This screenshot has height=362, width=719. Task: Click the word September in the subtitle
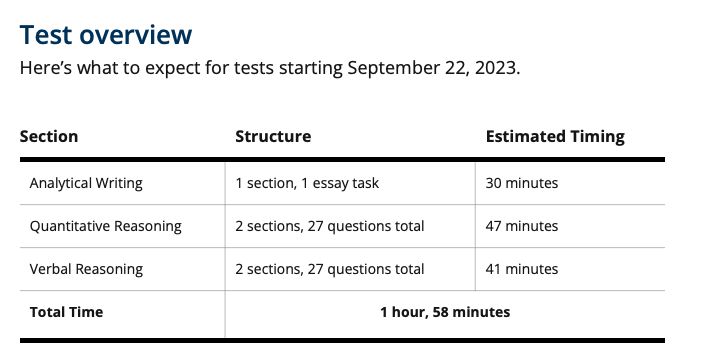(x=393, y=68)
